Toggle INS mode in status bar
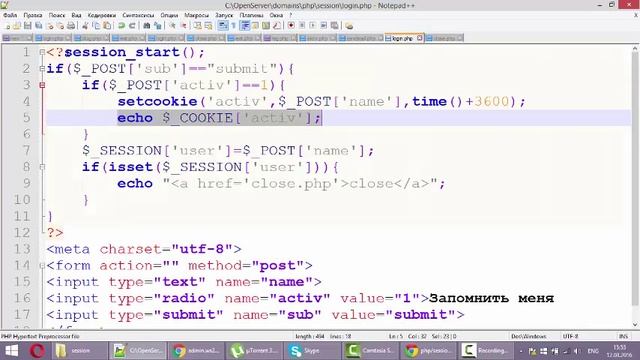This screenshot has width=640, height=360. (623, 336)
